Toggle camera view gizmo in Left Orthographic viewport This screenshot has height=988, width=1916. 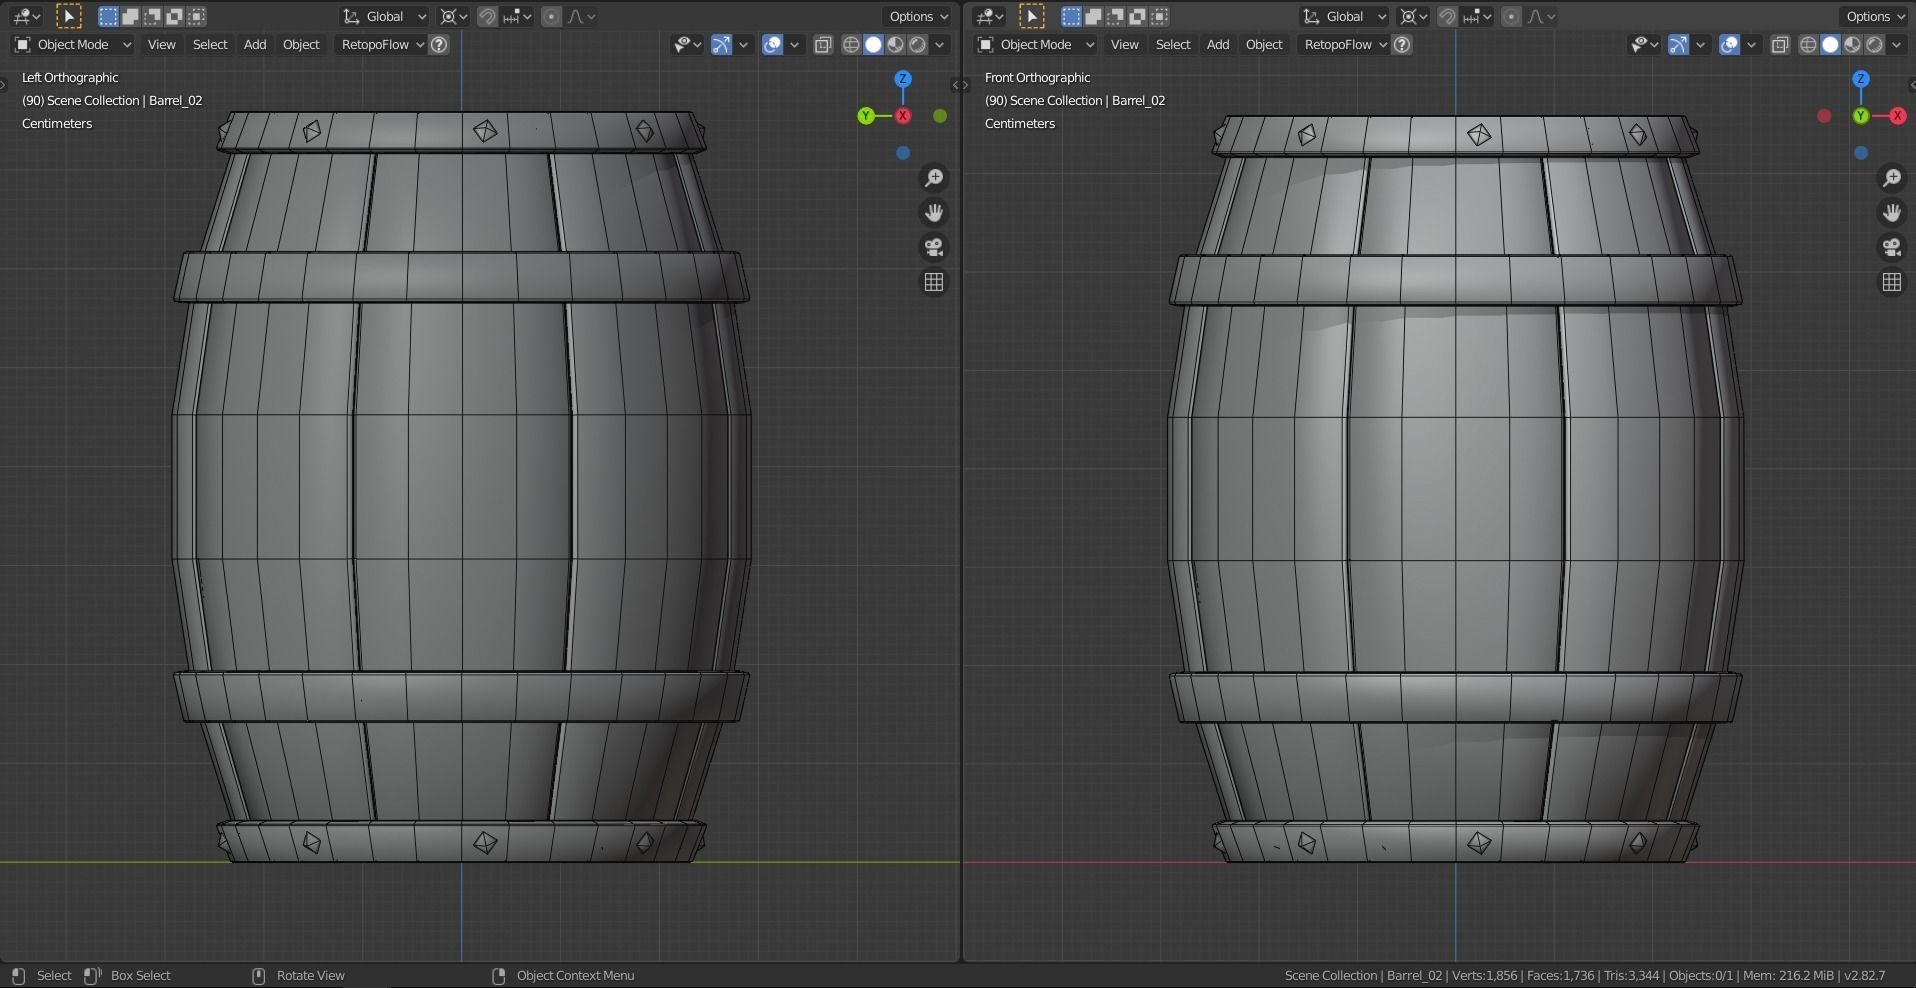point(934,248)
